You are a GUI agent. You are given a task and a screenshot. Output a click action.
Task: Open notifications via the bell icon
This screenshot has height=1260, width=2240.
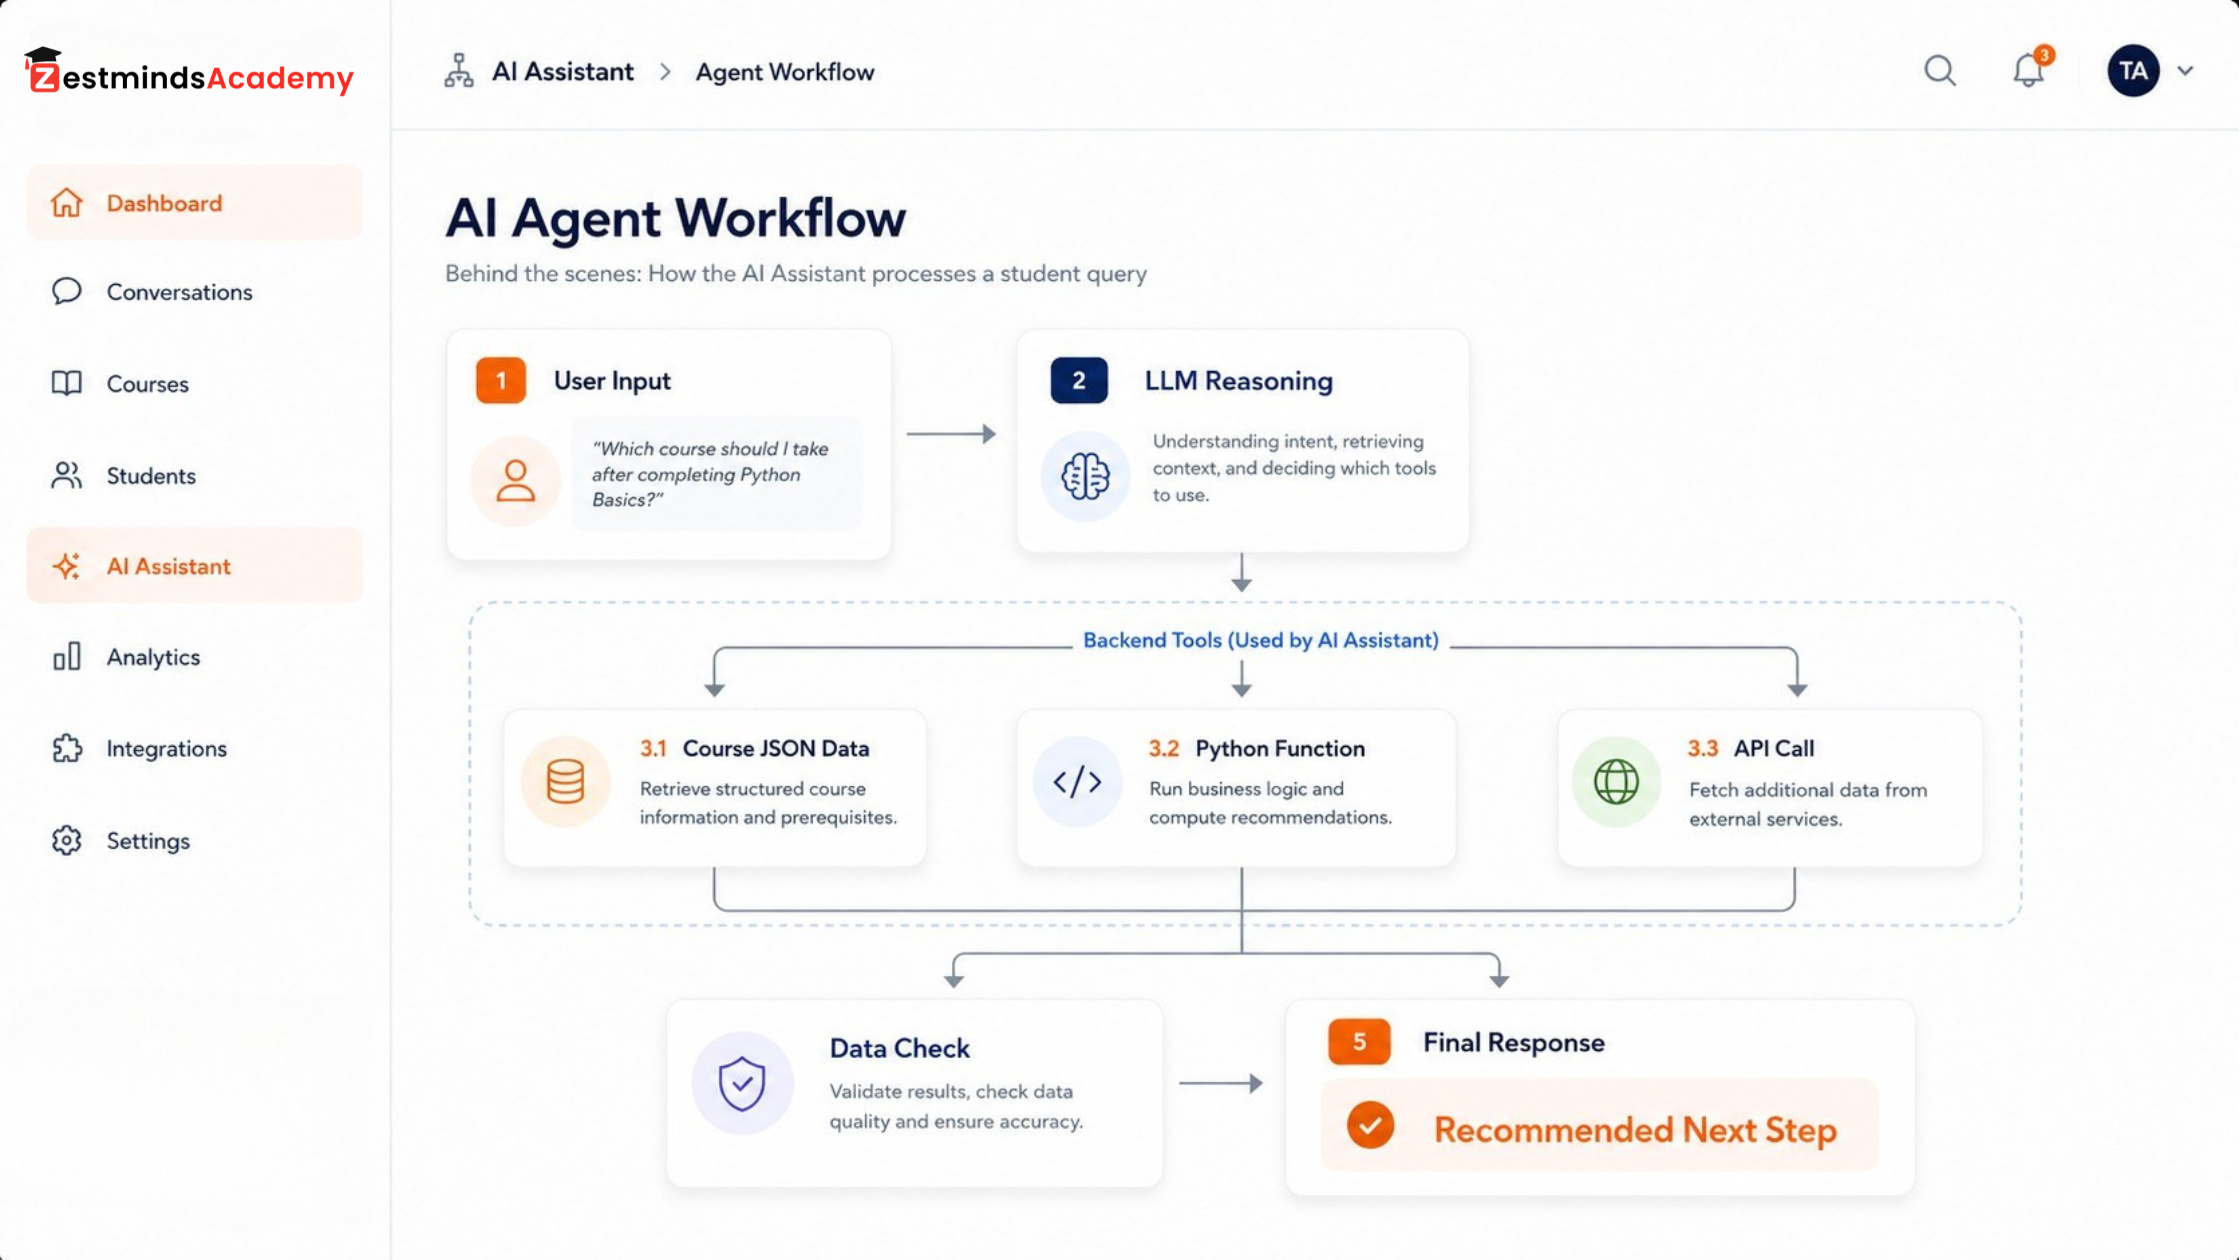[x=2030, y=69]
